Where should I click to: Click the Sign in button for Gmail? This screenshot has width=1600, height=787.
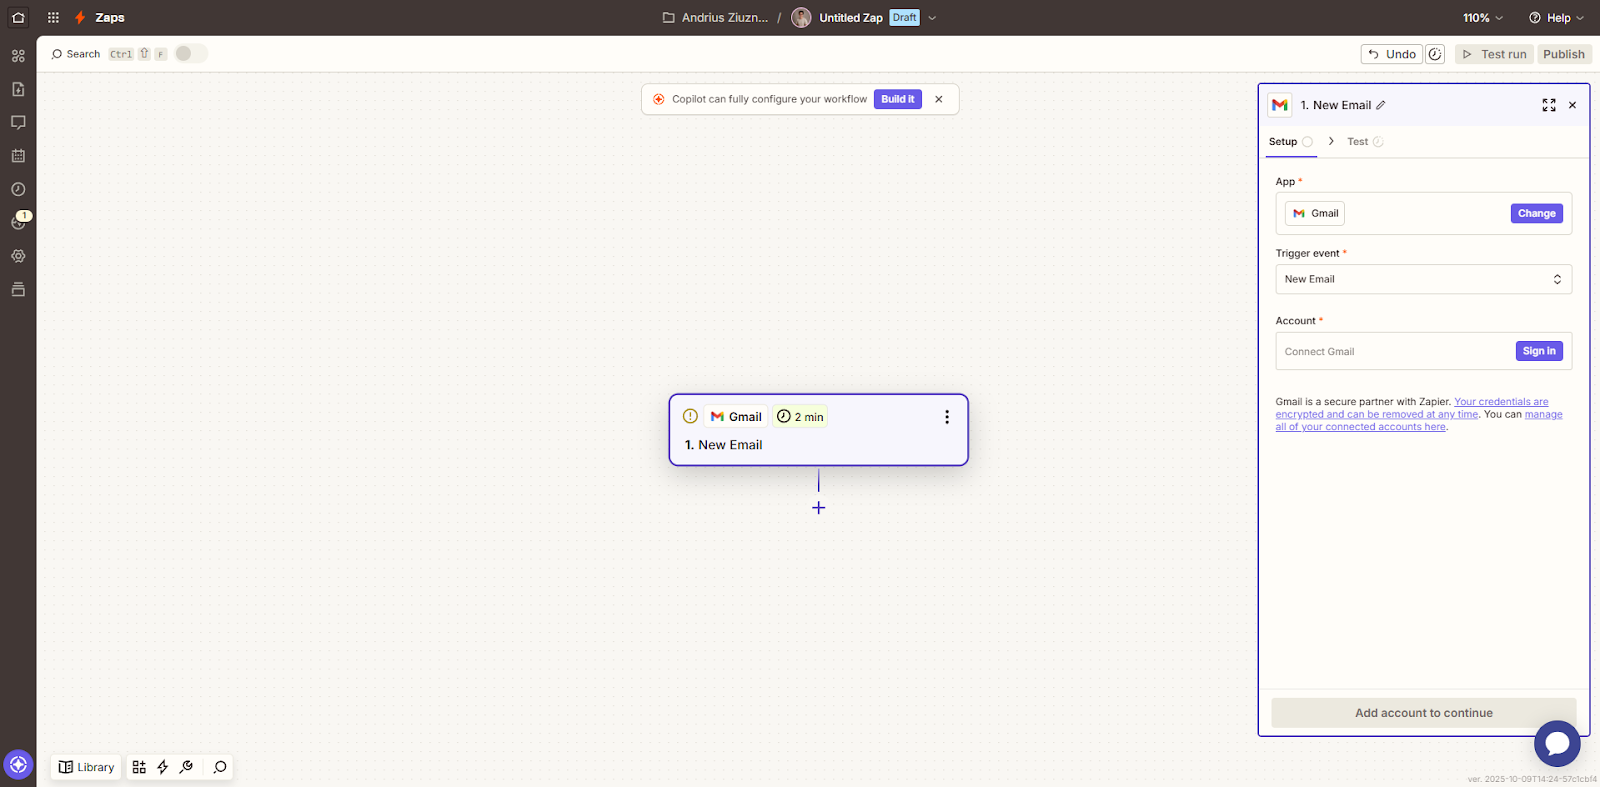pyautogui.click(x=1538, y=351)
